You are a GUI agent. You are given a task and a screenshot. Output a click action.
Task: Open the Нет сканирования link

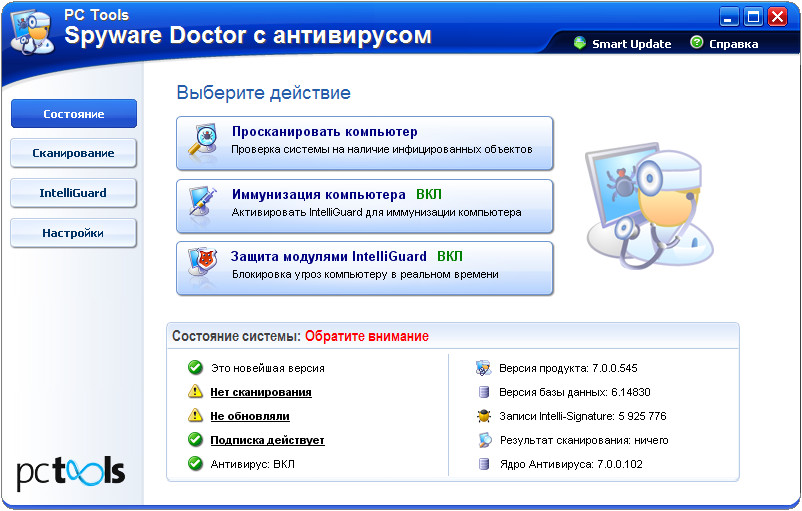260,392
